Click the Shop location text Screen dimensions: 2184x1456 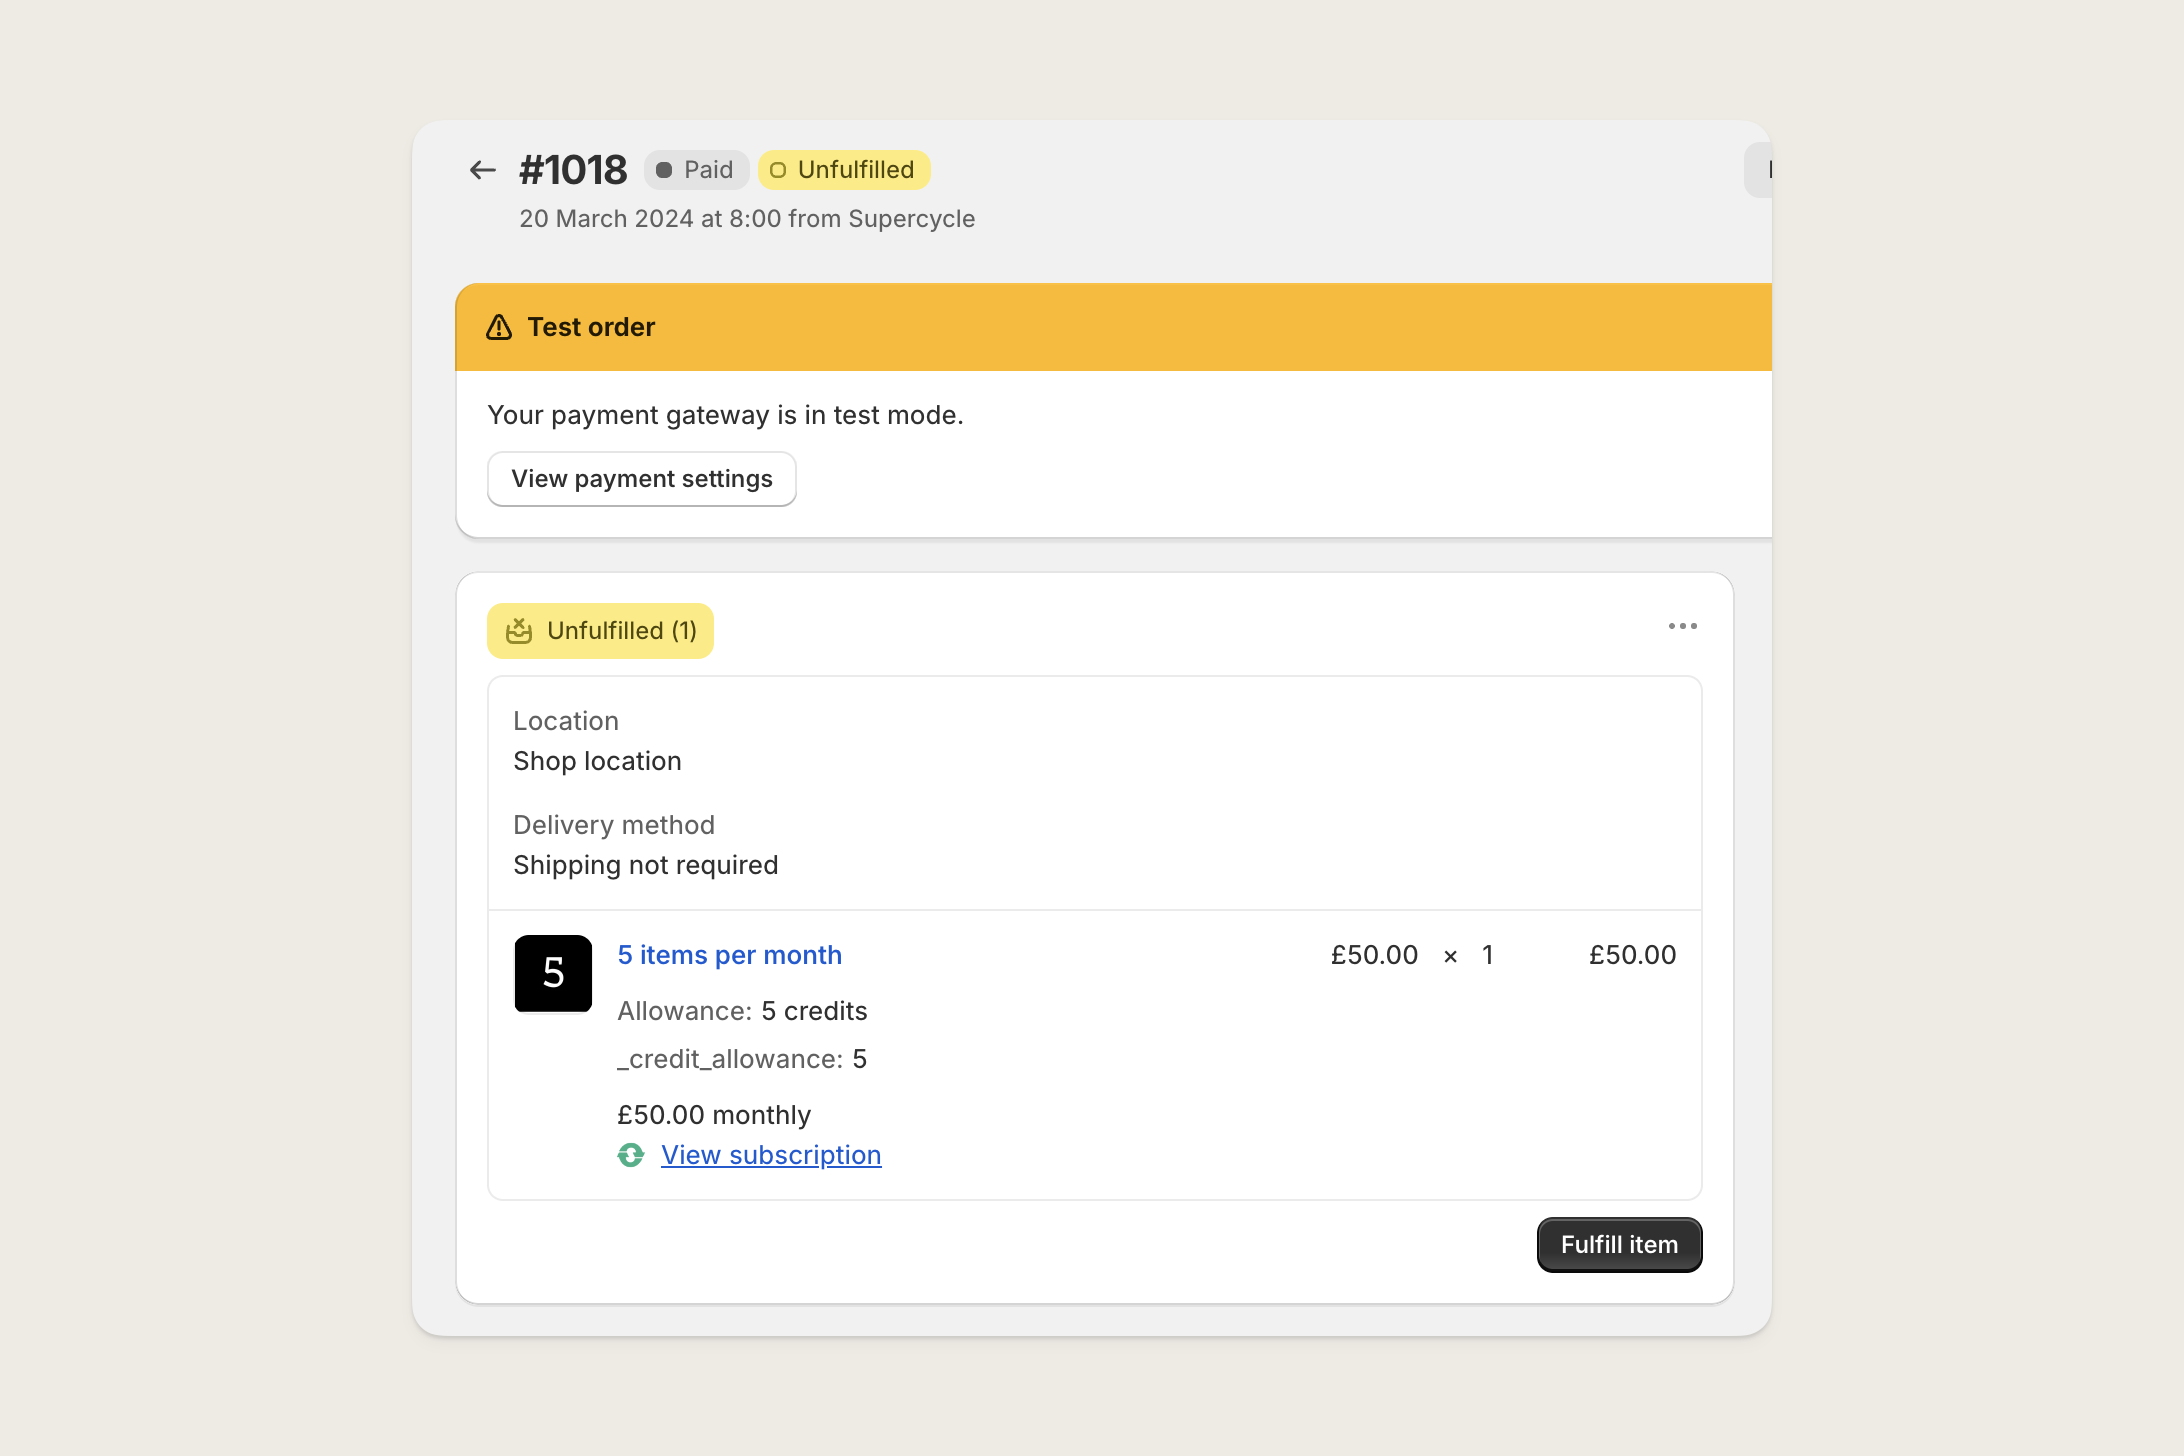pos(597,761)
